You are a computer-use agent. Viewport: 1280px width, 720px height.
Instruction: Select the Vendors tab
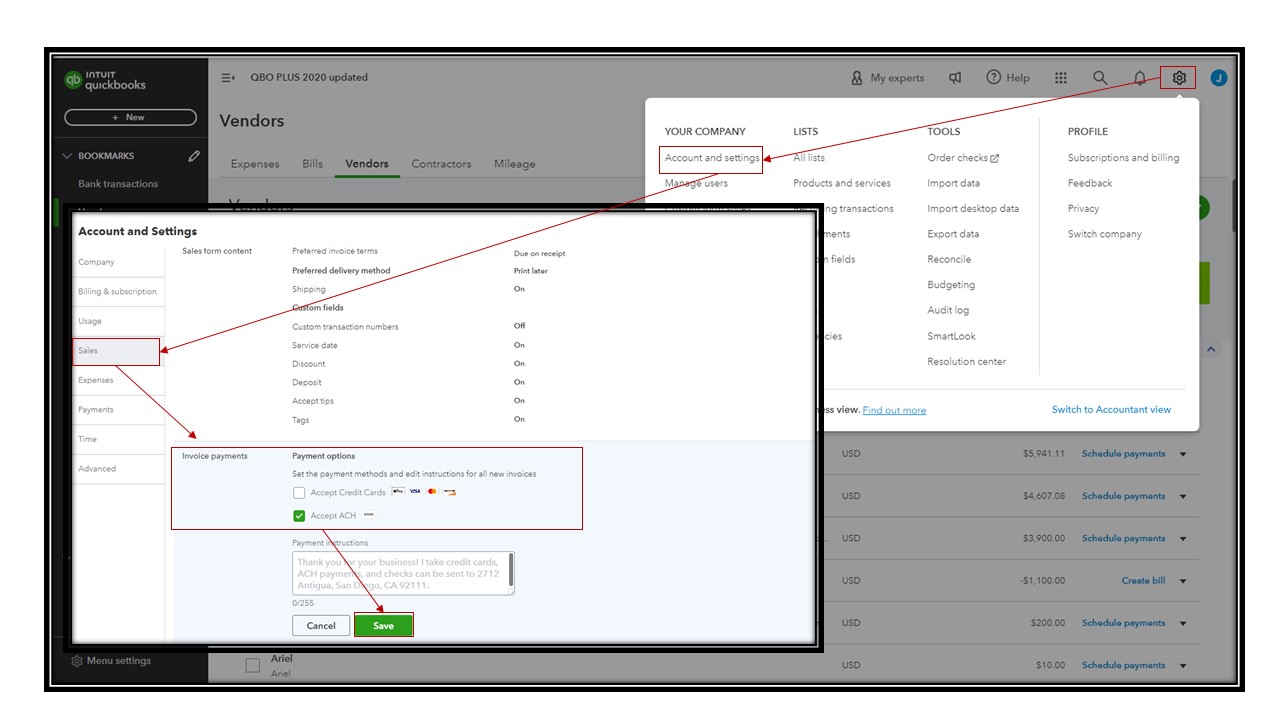coord(367,164)
